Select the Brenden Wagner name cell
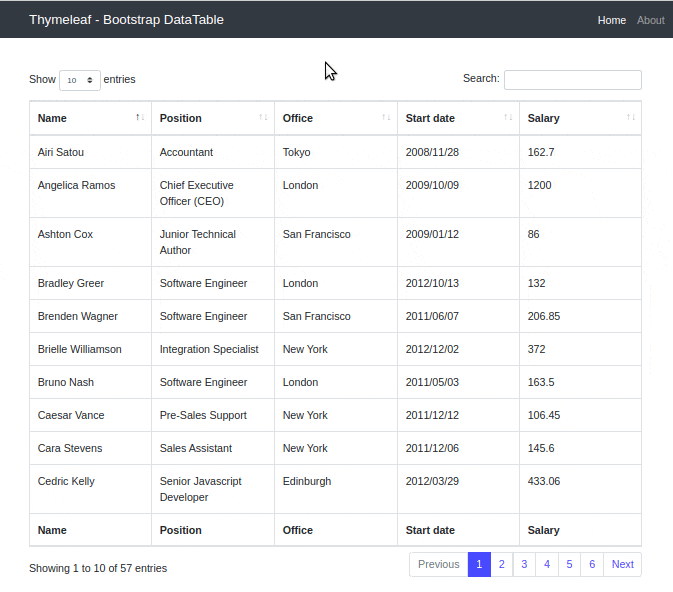This screenshot has width=673, height=592. click(91, 316)
